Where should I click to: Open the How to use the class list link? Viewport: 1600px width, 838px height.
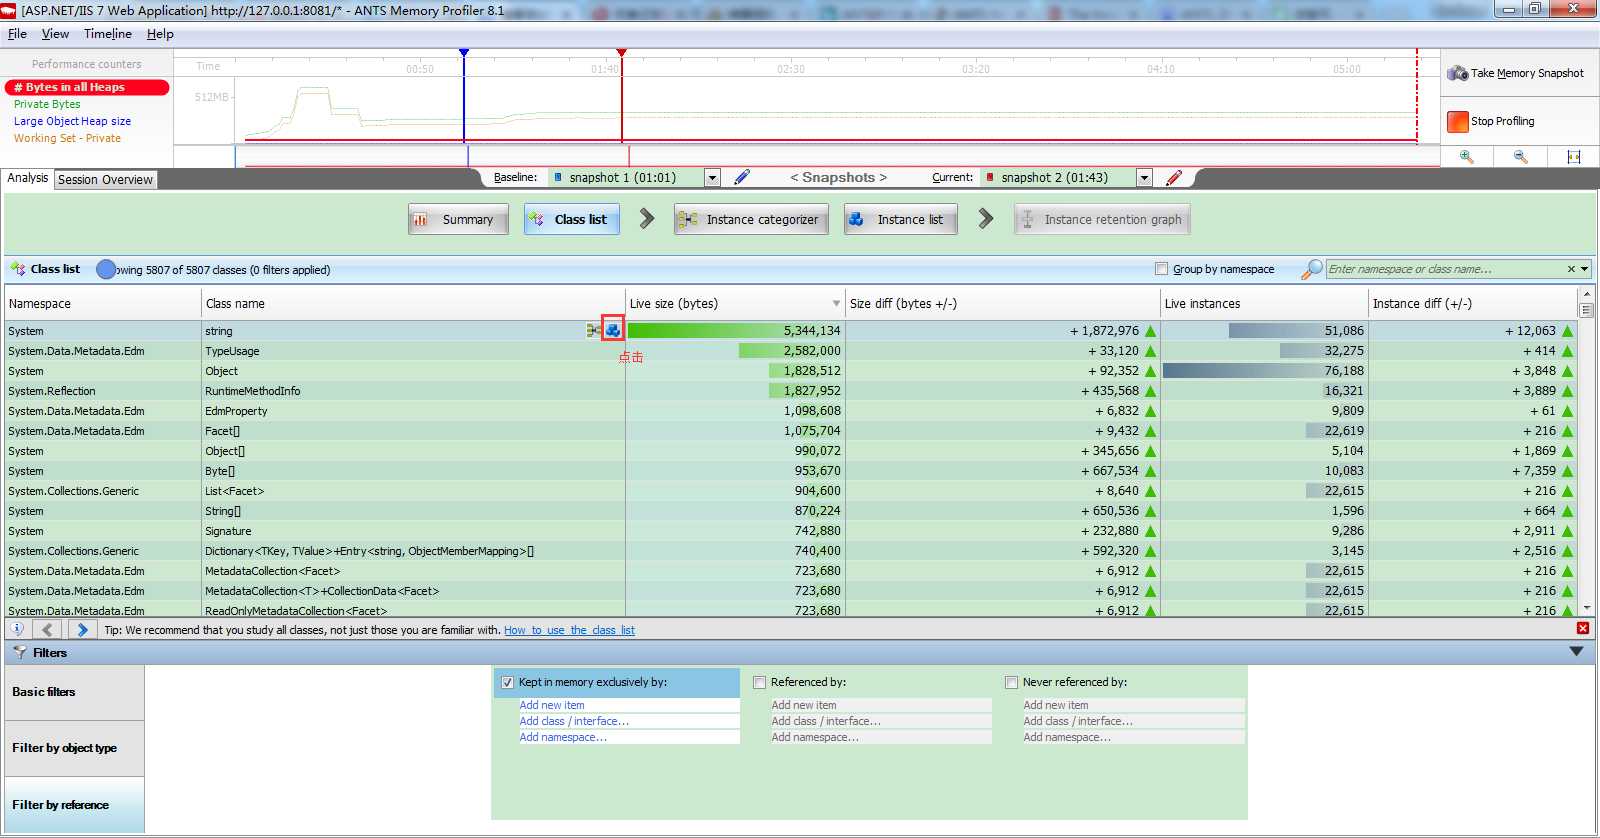click(x=569, y=630)
